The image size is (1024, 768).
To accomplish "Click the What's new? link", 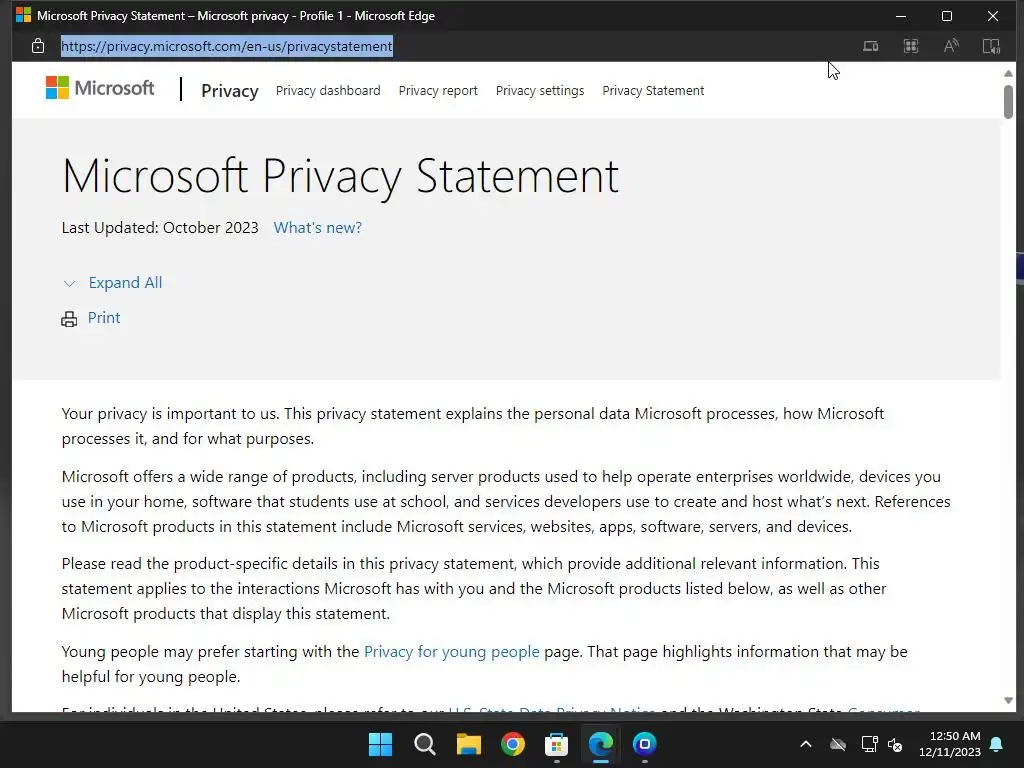I will (x=318, y=228).
